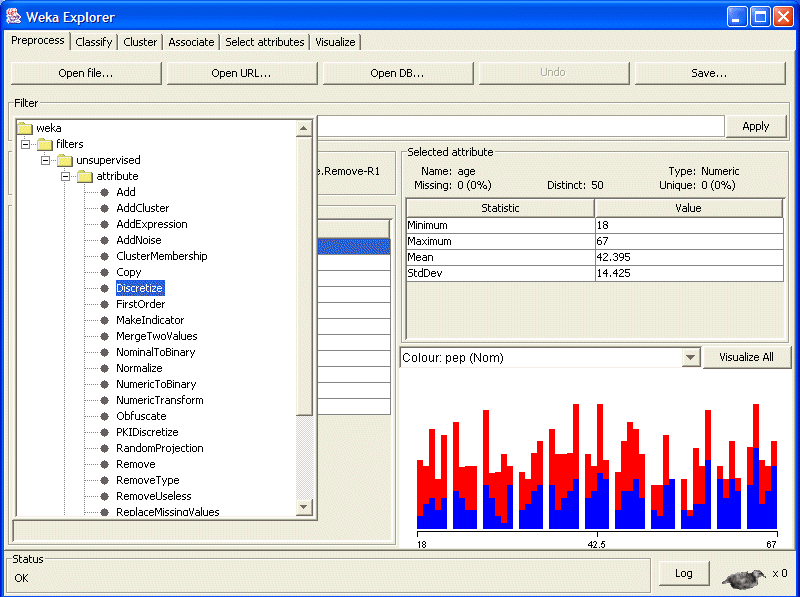Pick the NumericToBinary filter
Viewport: 800px width, 597px height.
(156, 384)
